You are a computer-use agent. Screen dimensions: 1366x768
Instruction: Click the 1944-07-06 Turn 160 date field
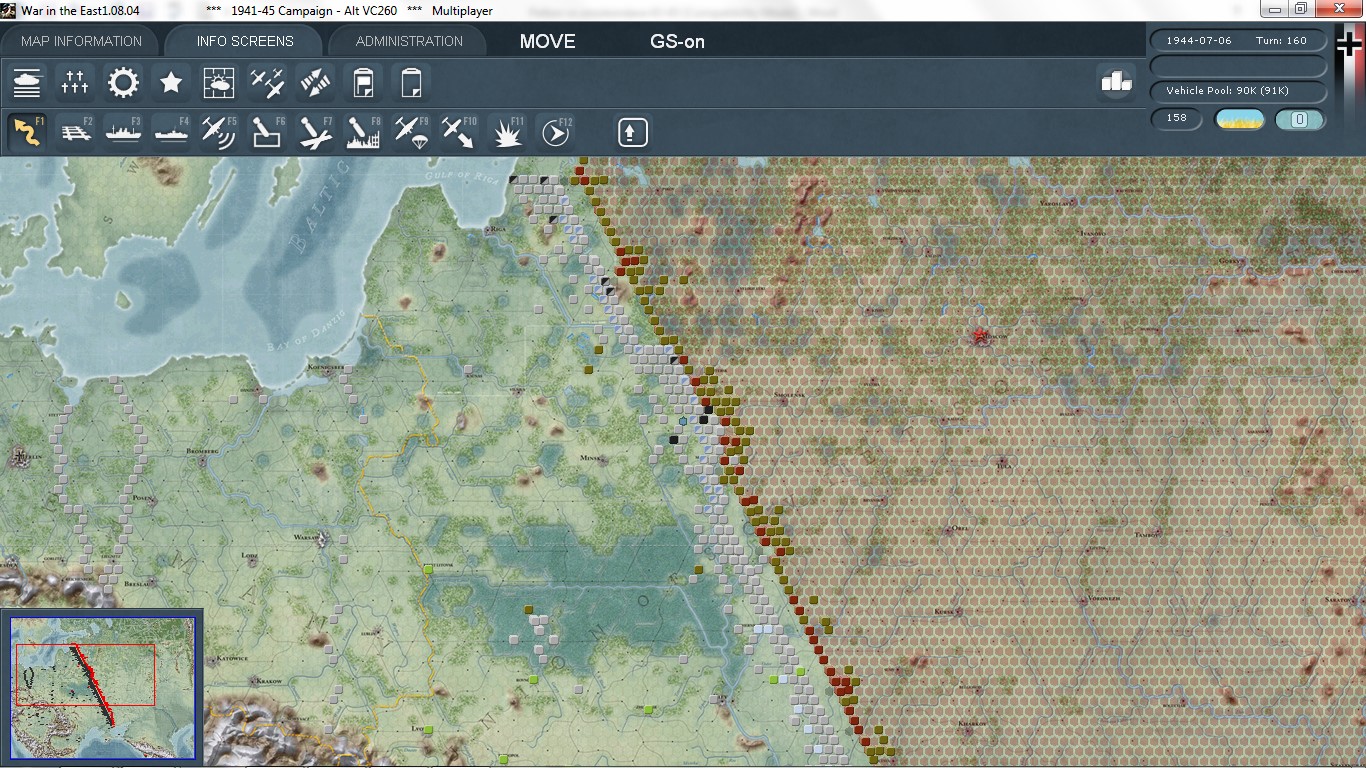pyautogui.click(x=1239, y=41)
